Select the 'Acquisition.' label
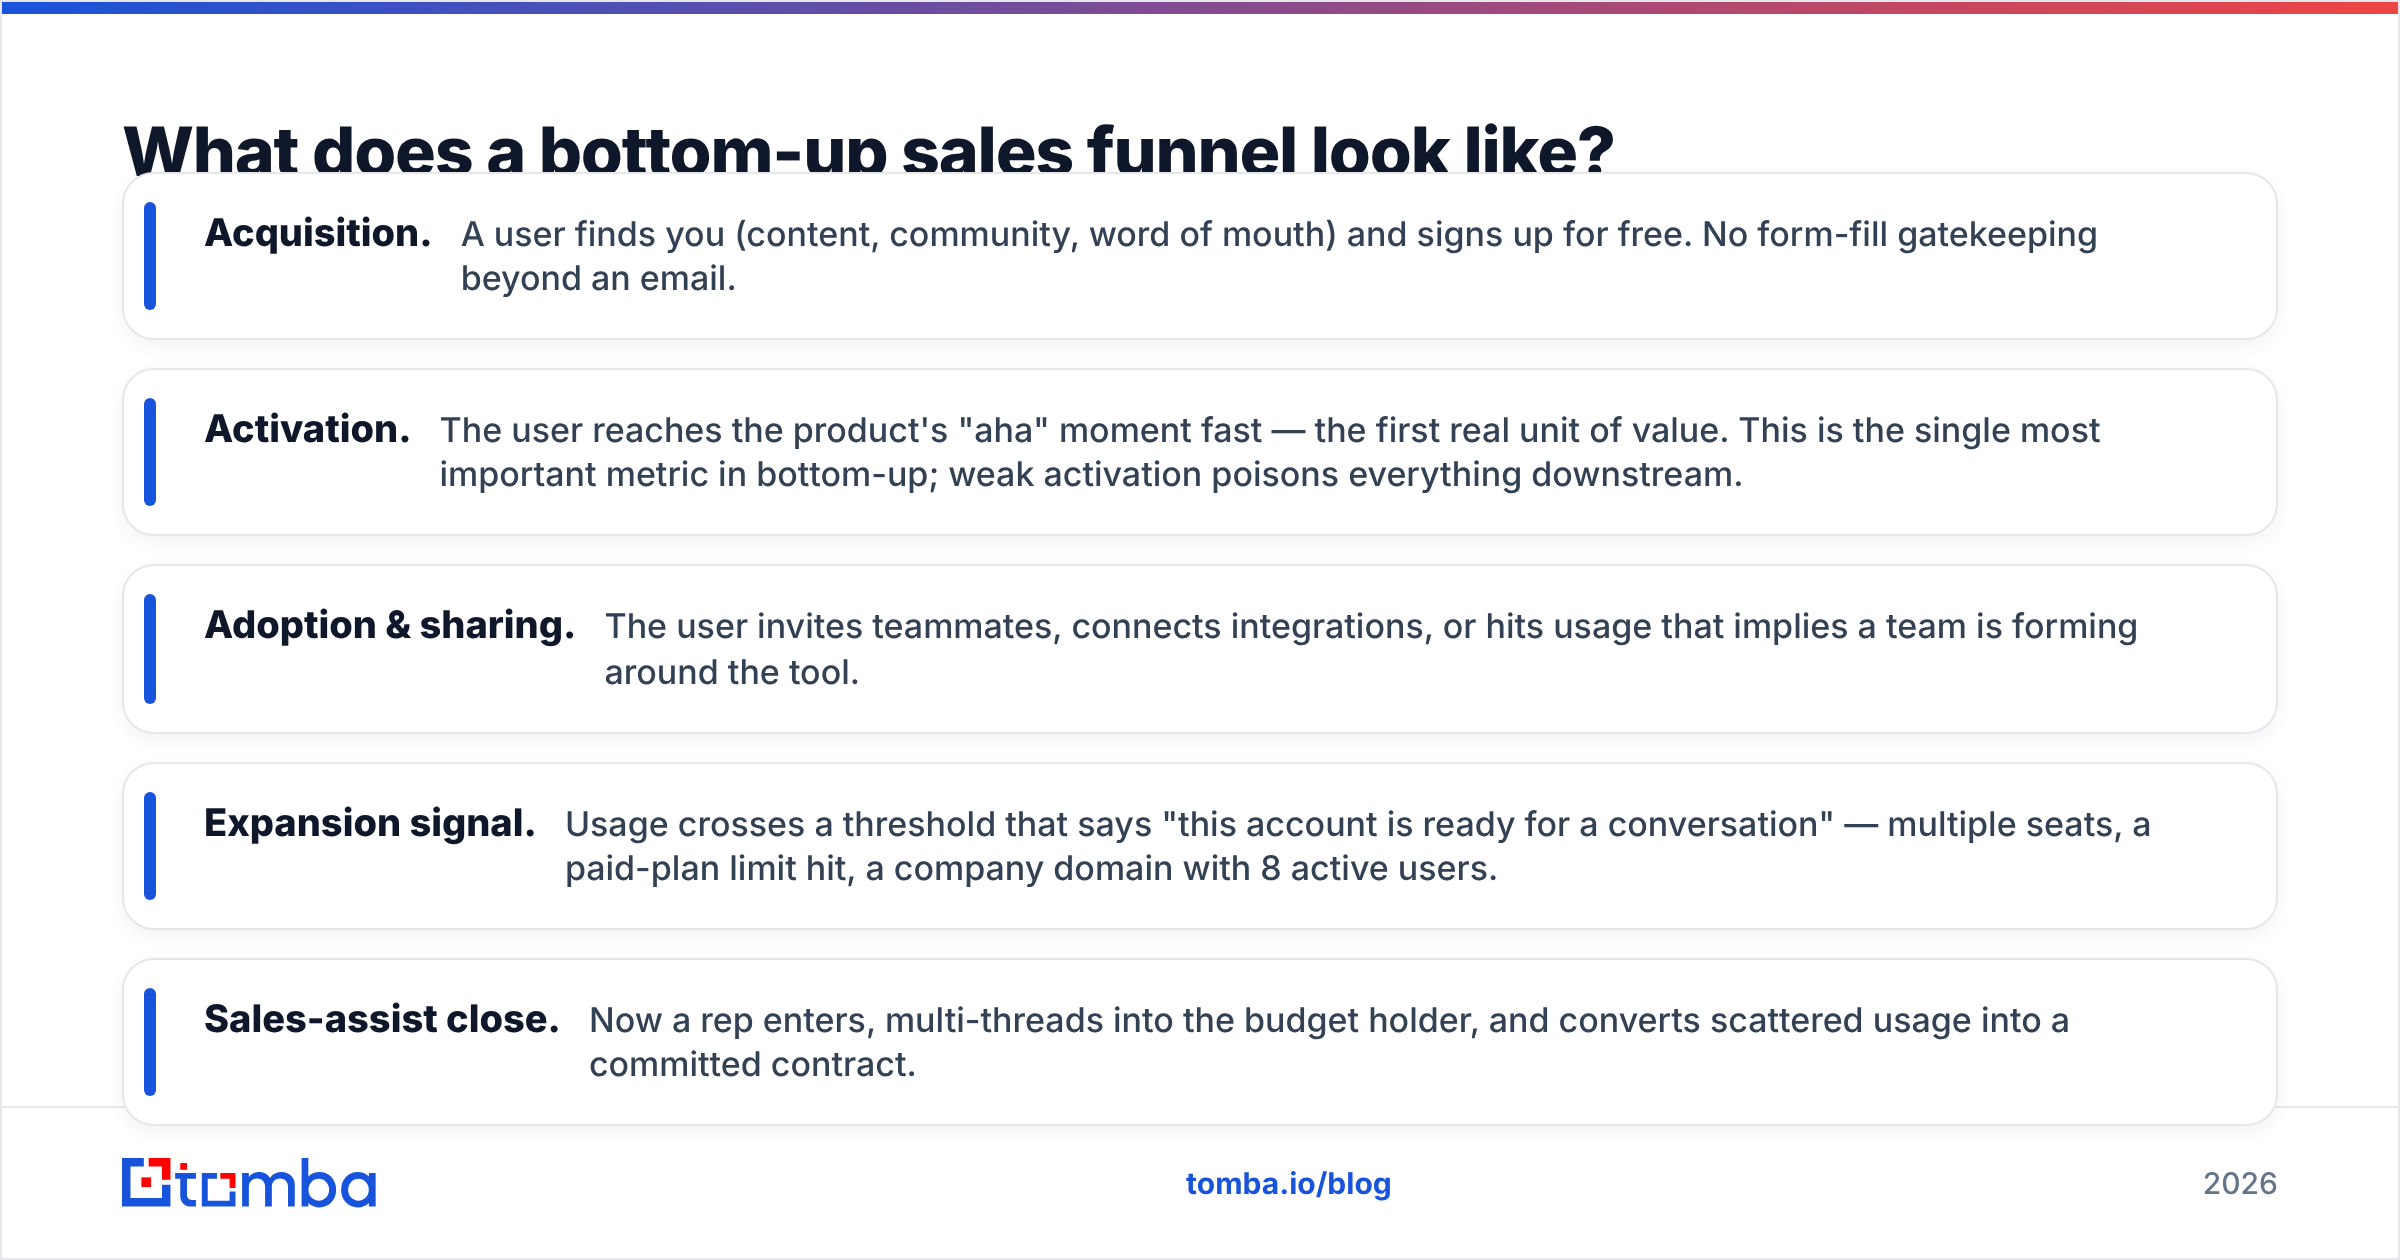This screenshot has width=2400, height=1260. 318,233
